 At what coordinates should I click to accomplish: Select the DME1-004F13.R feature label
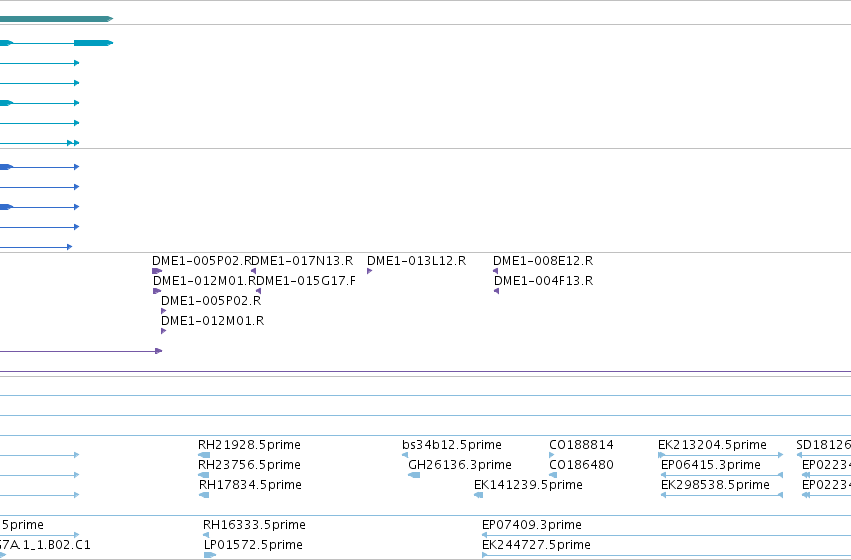point(543,281)
